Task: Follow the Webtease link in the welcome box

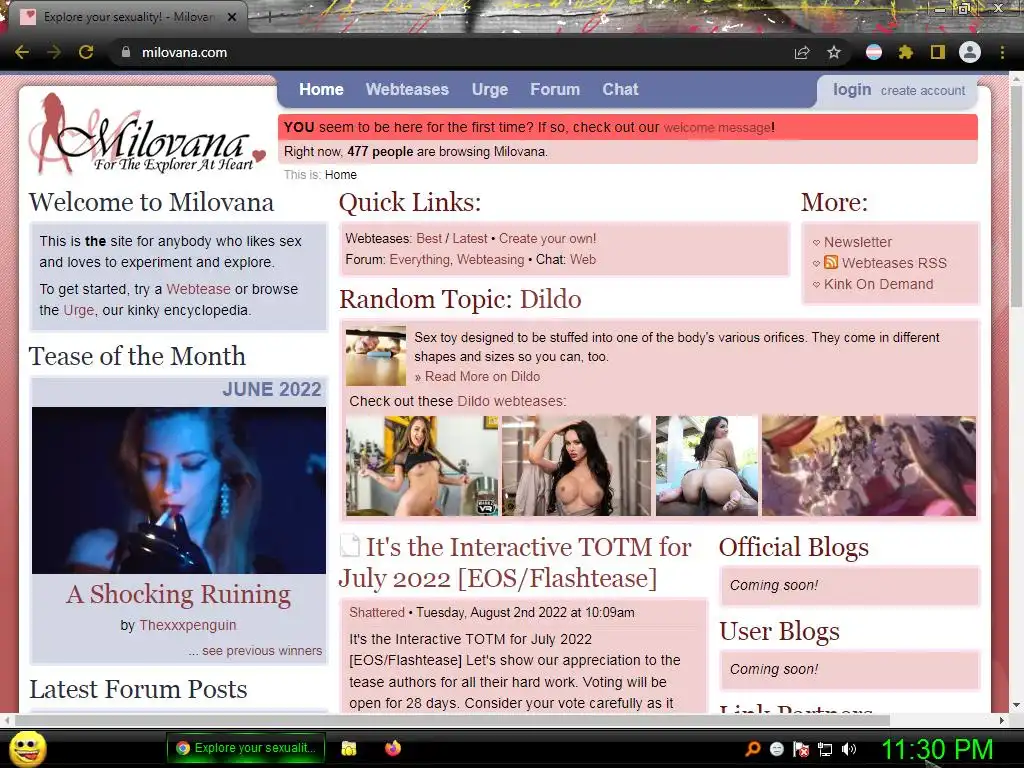Action: 199,289
